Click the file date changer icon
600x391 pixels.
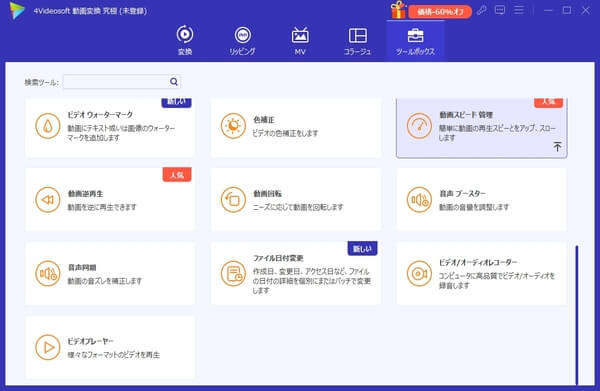233,274
